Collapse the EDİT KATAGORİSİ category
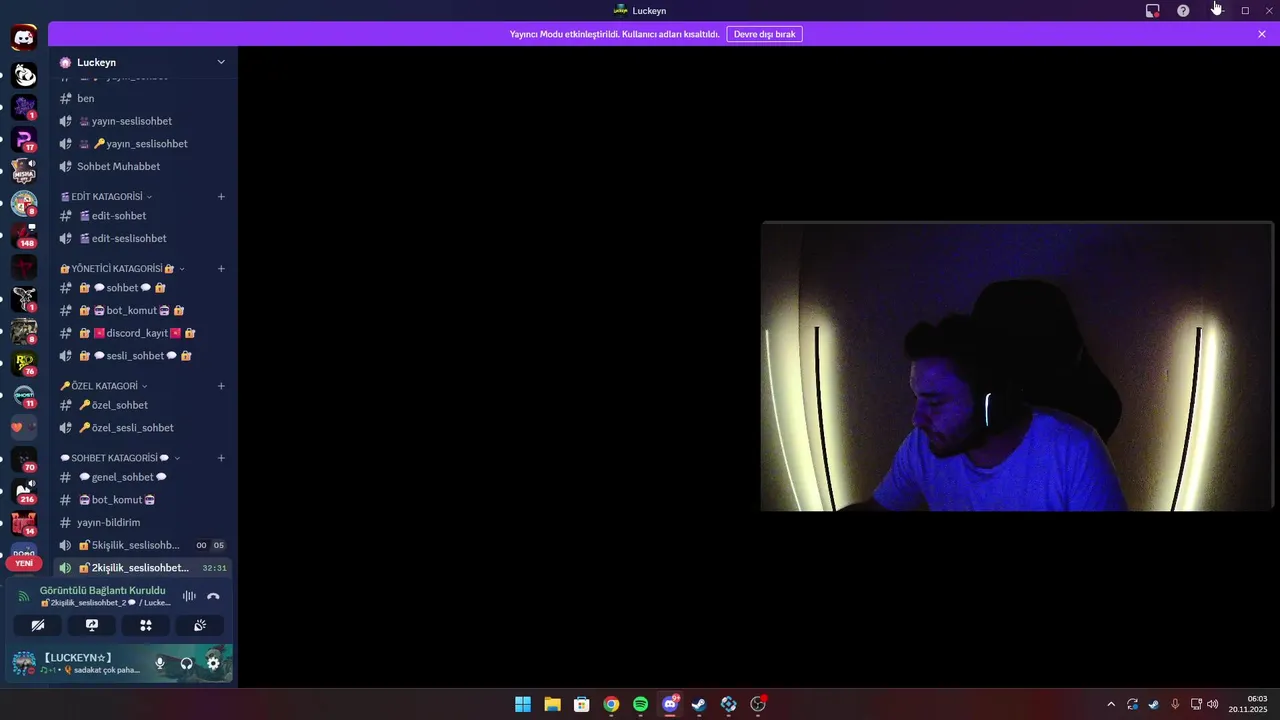 (106, 197)
